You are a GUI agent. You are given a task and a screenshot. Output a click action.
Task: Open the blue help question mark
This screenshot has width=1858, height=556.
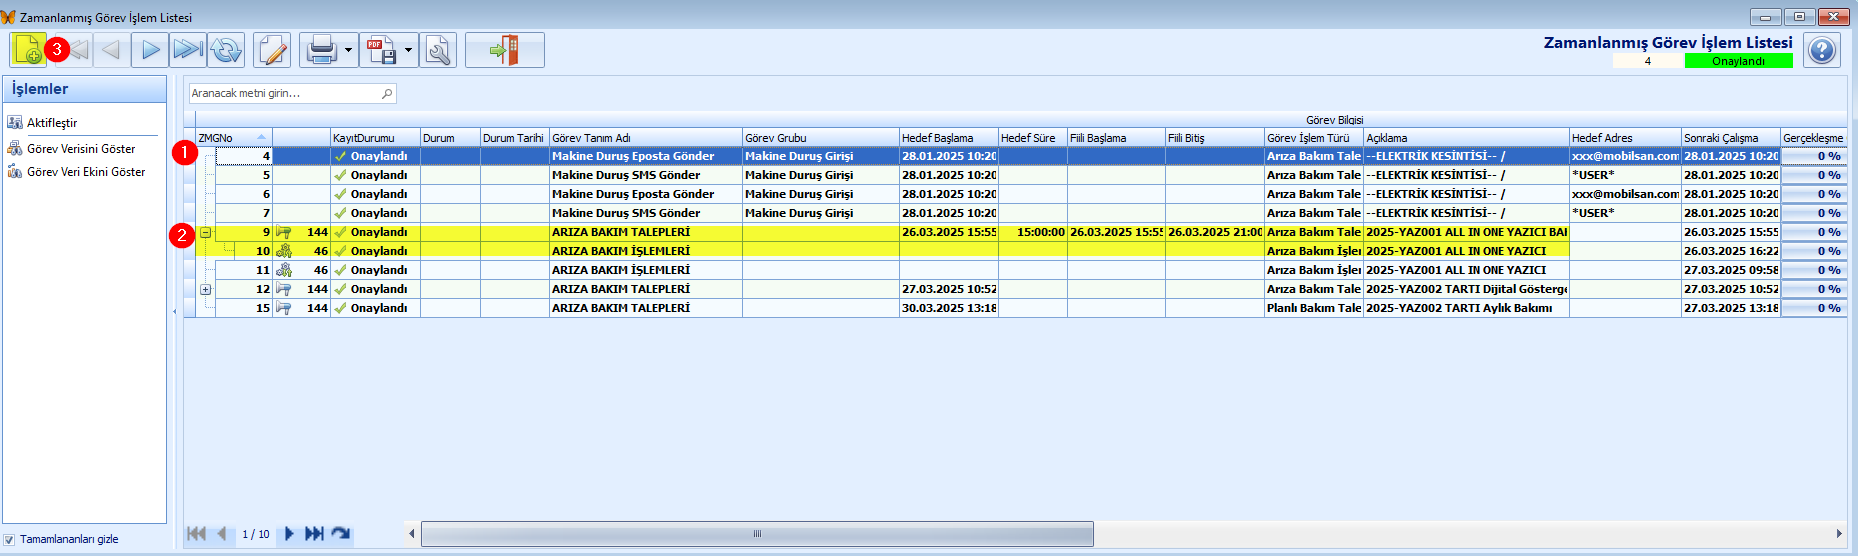pos(1821,50)
